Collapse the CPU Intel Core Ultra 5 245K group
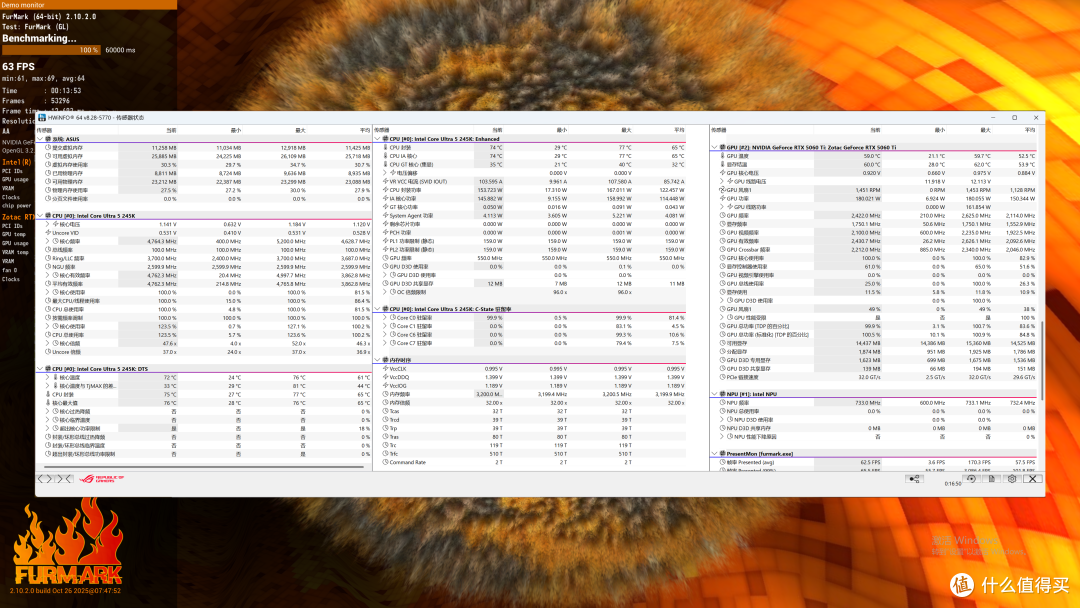This screenshot has width=1080, height=608. [40, 216]
